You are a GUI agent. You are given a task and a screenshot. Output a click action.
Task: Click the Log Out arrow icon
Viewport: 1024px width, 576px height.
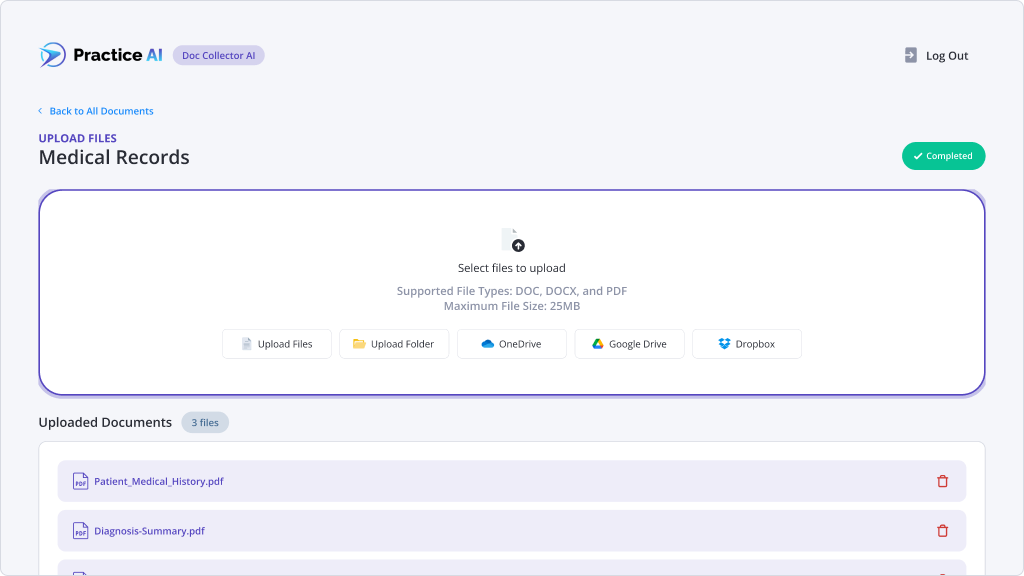(909, 55)
